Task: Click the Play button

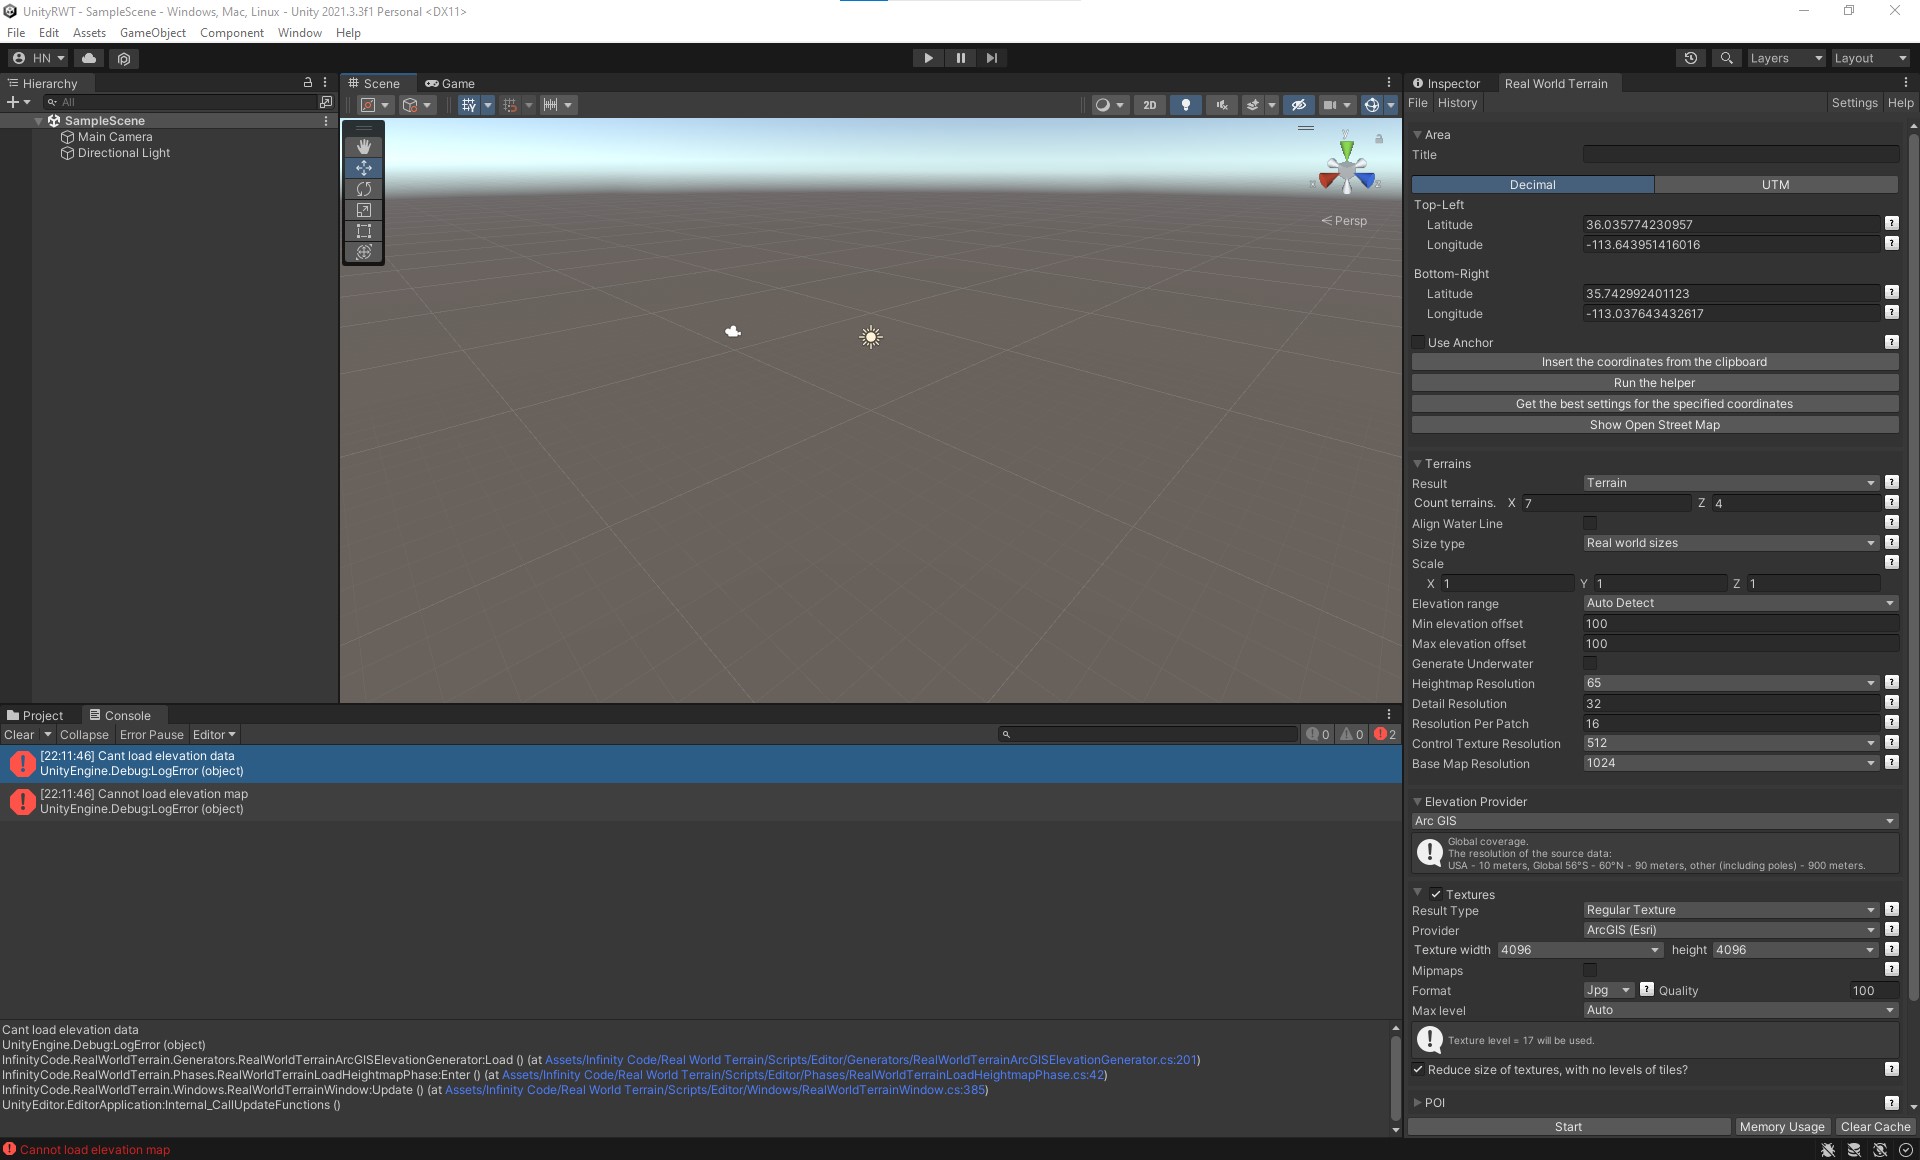Action: click(x=928, y=58)
